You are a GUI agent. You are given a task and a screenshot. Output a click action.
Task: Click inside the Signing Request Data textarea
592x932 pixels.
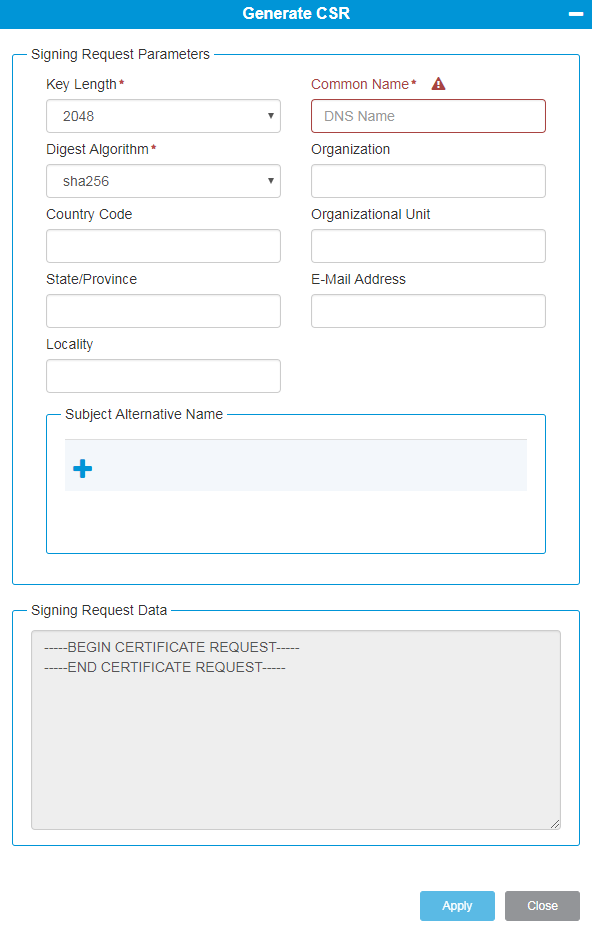coord(296,730)
